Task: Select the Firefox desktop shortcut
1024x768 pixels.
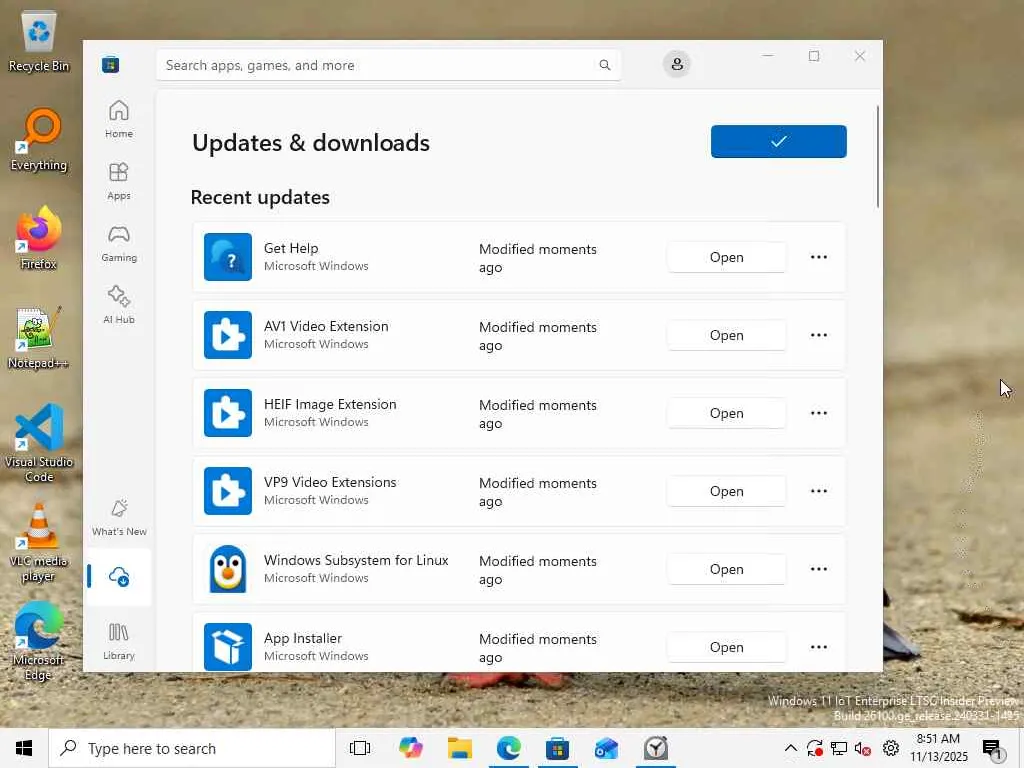Action: 39,238
